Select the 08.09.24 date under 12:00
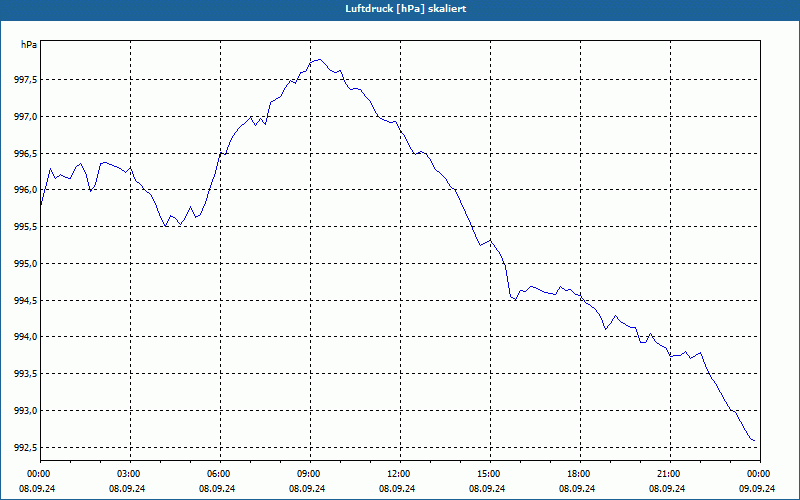 (x=396, y=488)
